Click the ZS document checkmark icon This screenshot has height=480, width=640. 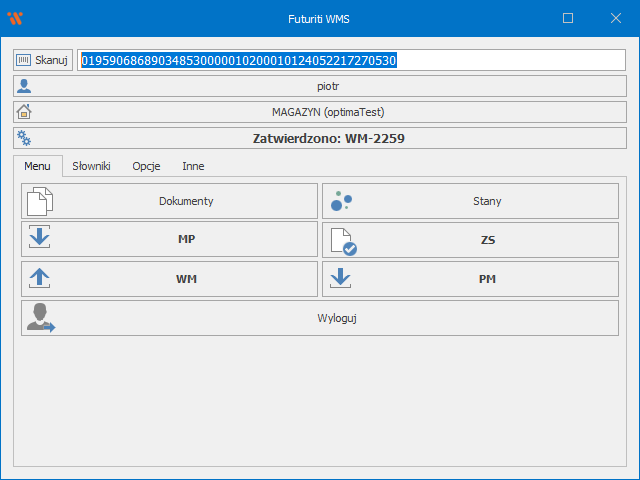coord(343,241)
